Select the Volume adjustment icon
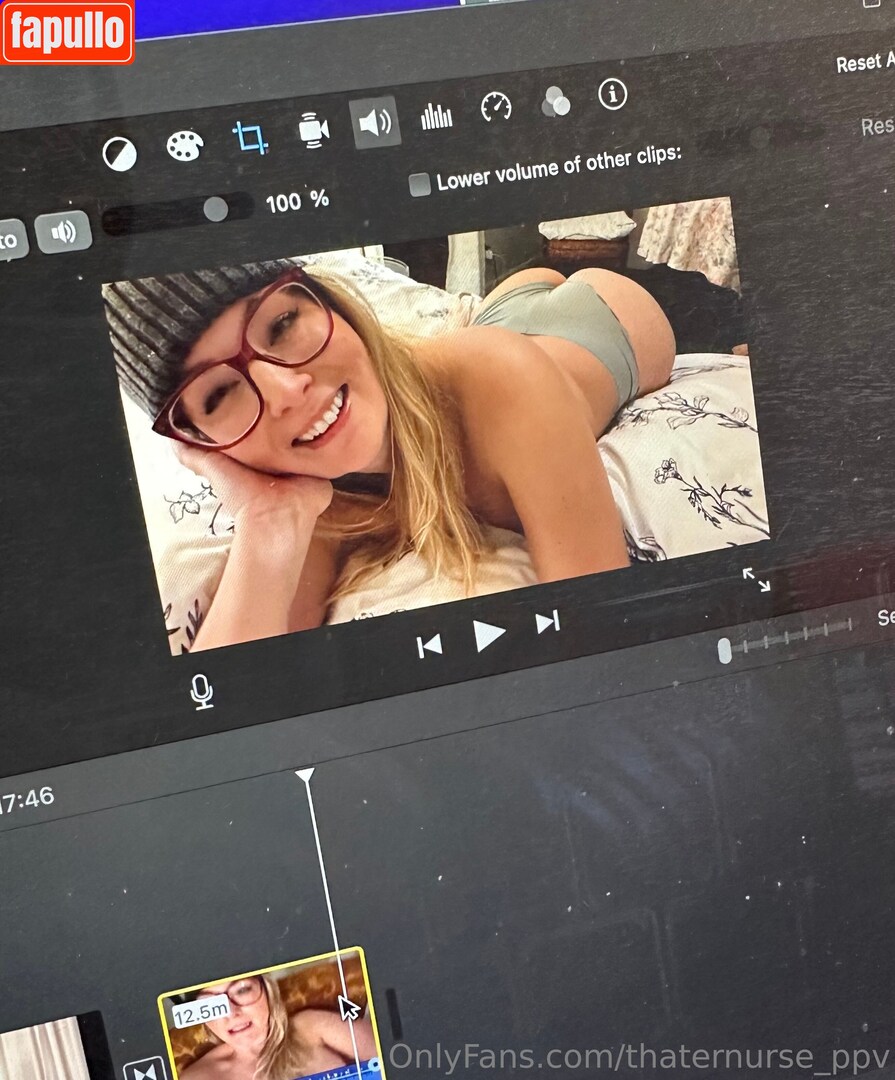This screenshot has height=1080, width=895. click(375, 123)
